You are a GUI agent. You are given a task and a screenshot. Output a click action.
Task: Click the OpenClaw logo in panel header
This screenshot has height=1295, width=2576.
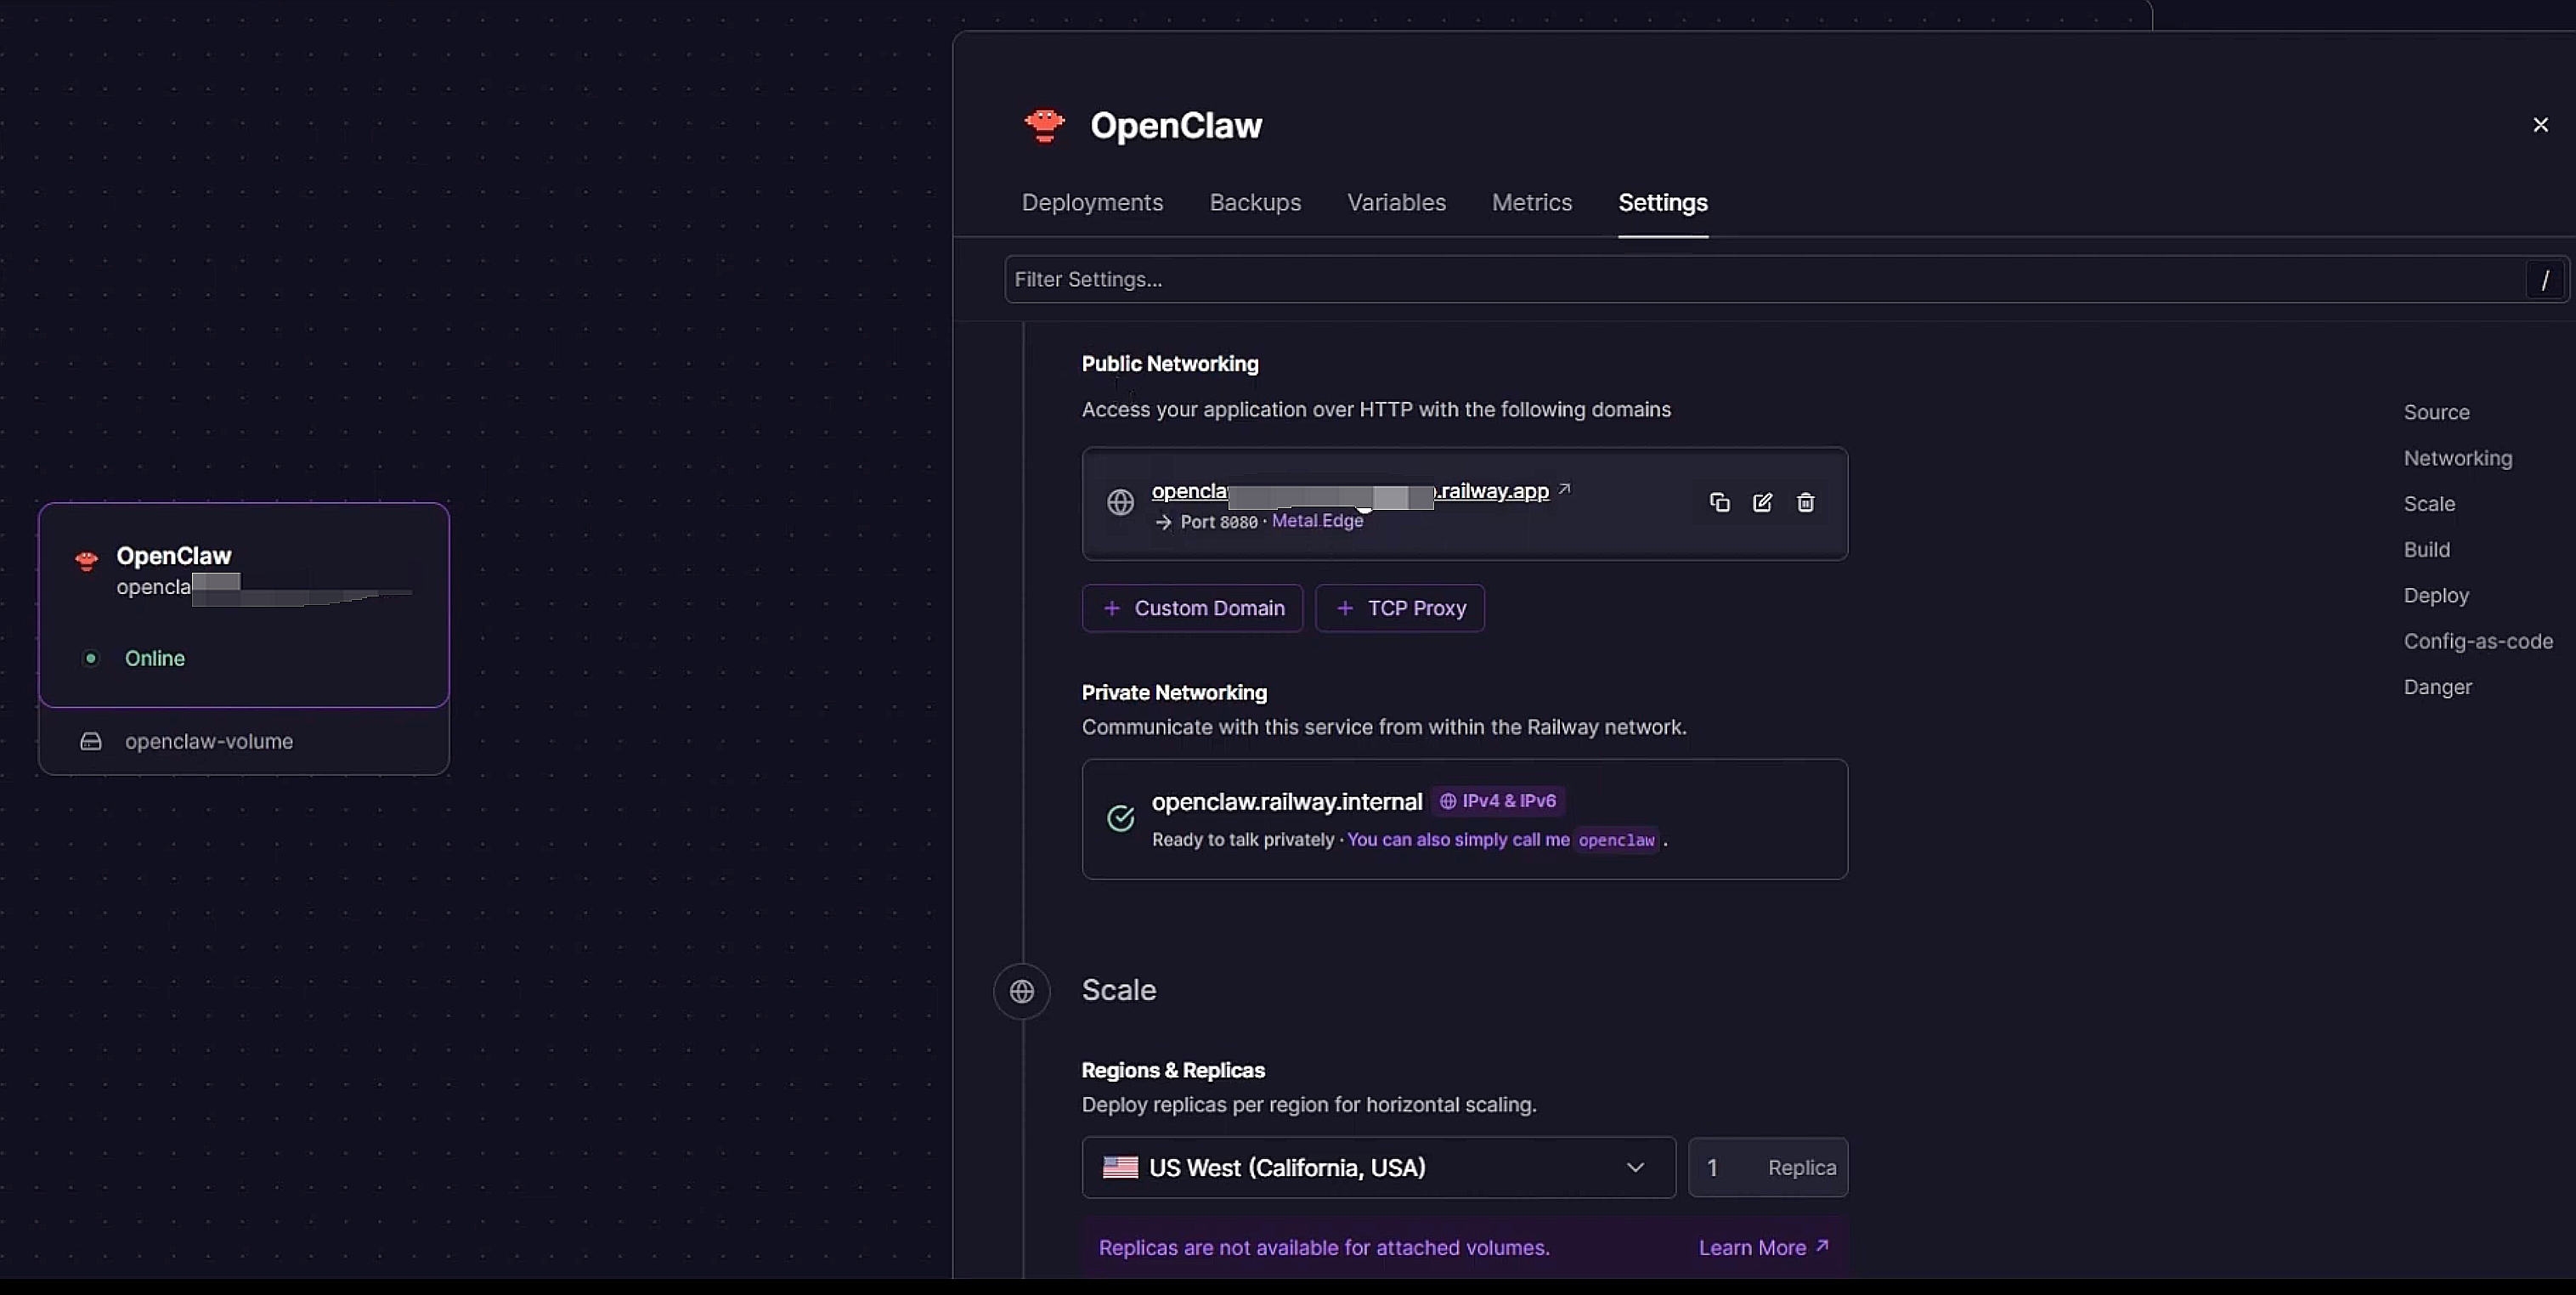(1044, 126)
